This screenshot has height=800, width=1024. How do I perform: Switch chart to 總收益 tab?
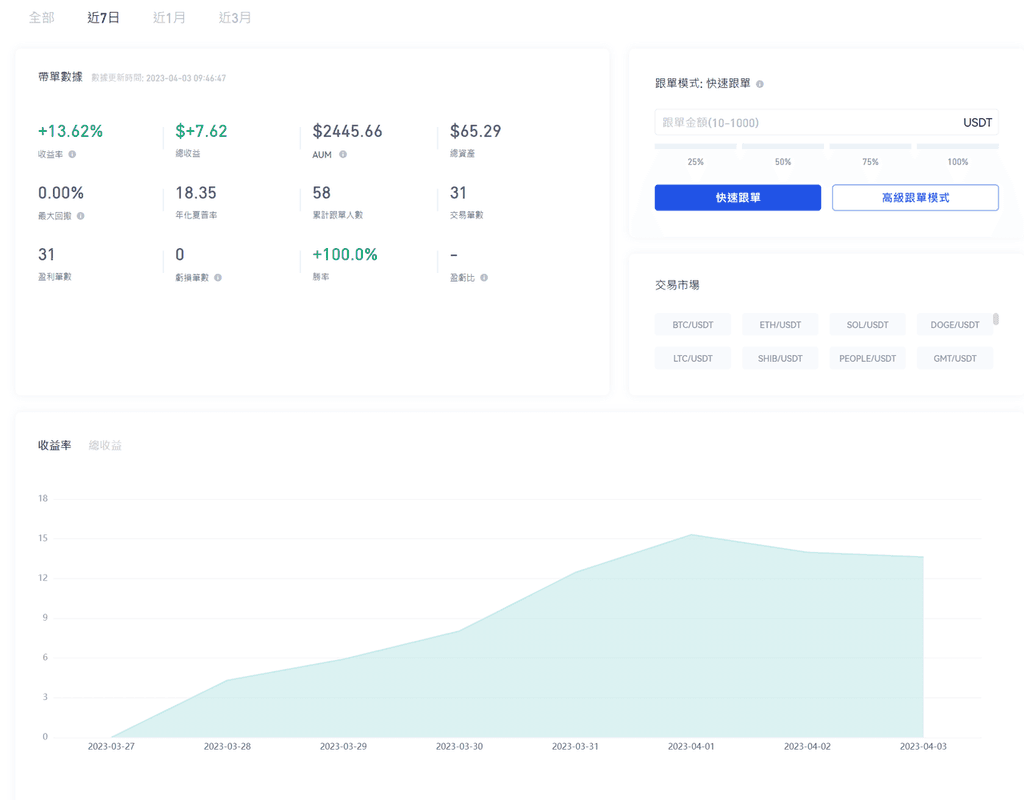[x=105, y=446]
